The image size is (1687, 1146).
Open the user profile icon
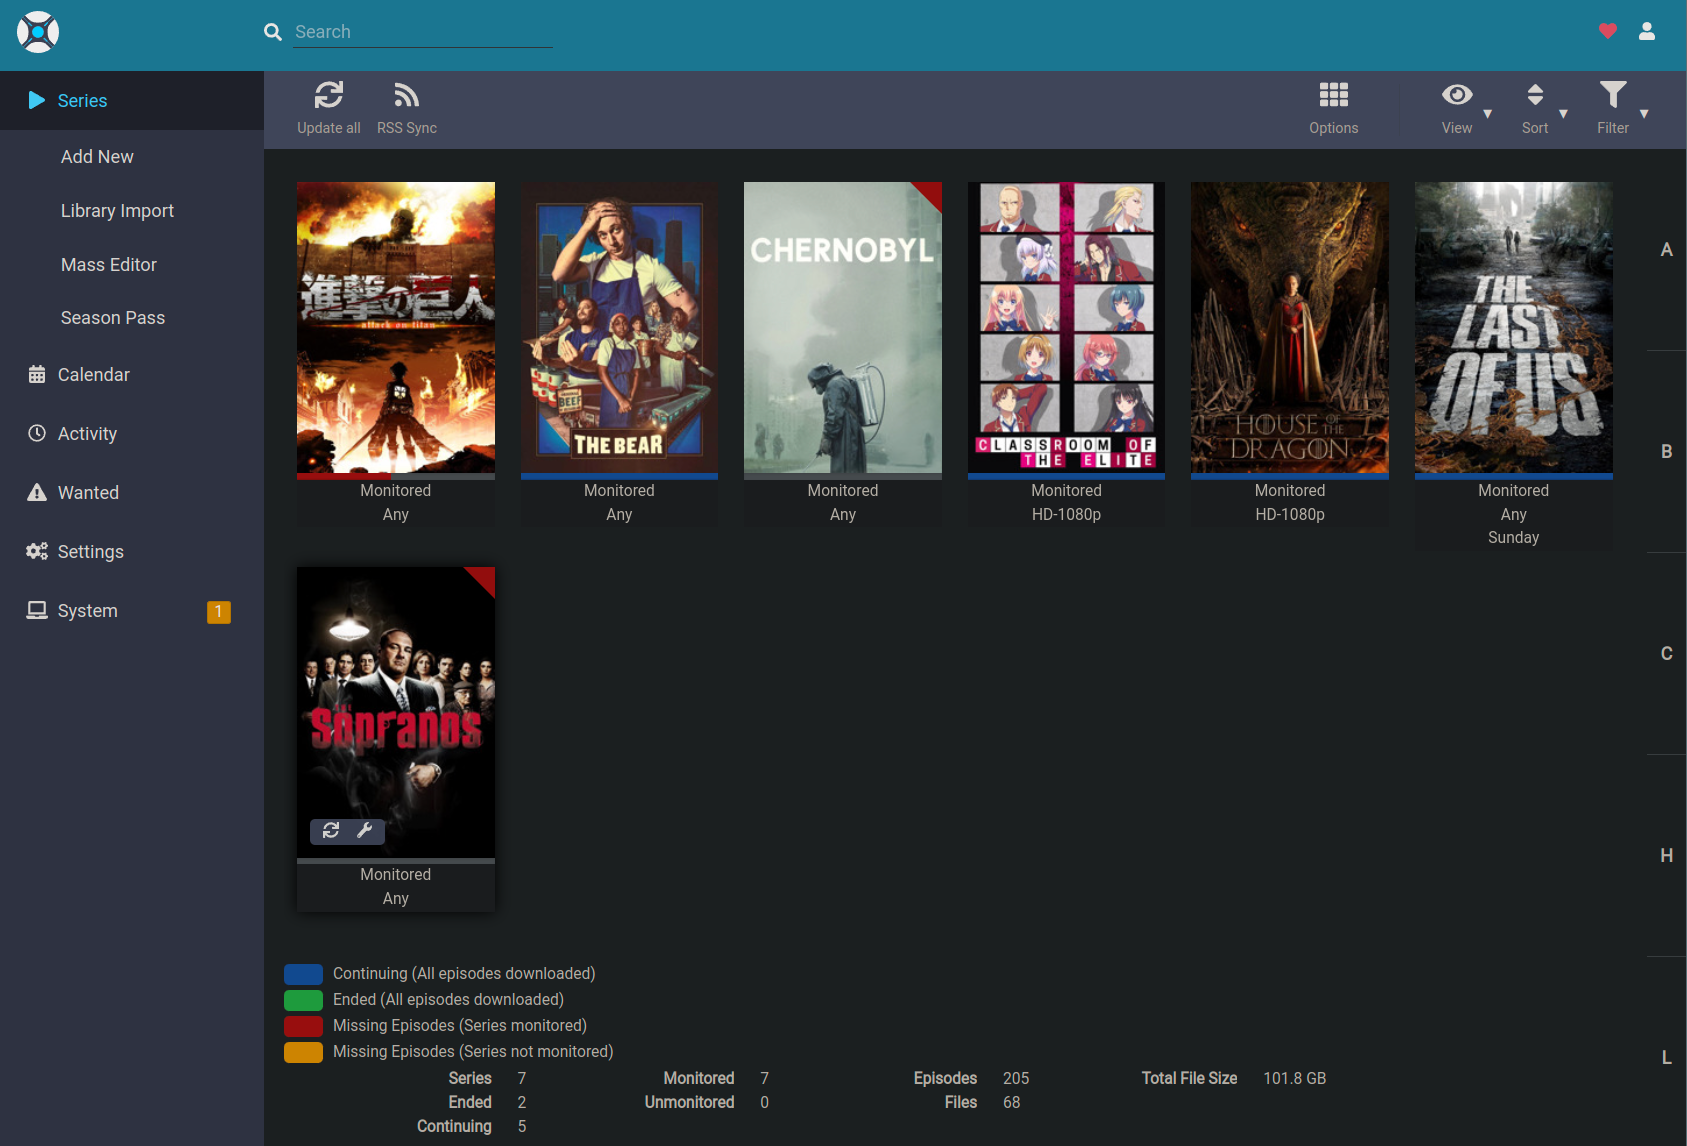tap(1647, 31)
